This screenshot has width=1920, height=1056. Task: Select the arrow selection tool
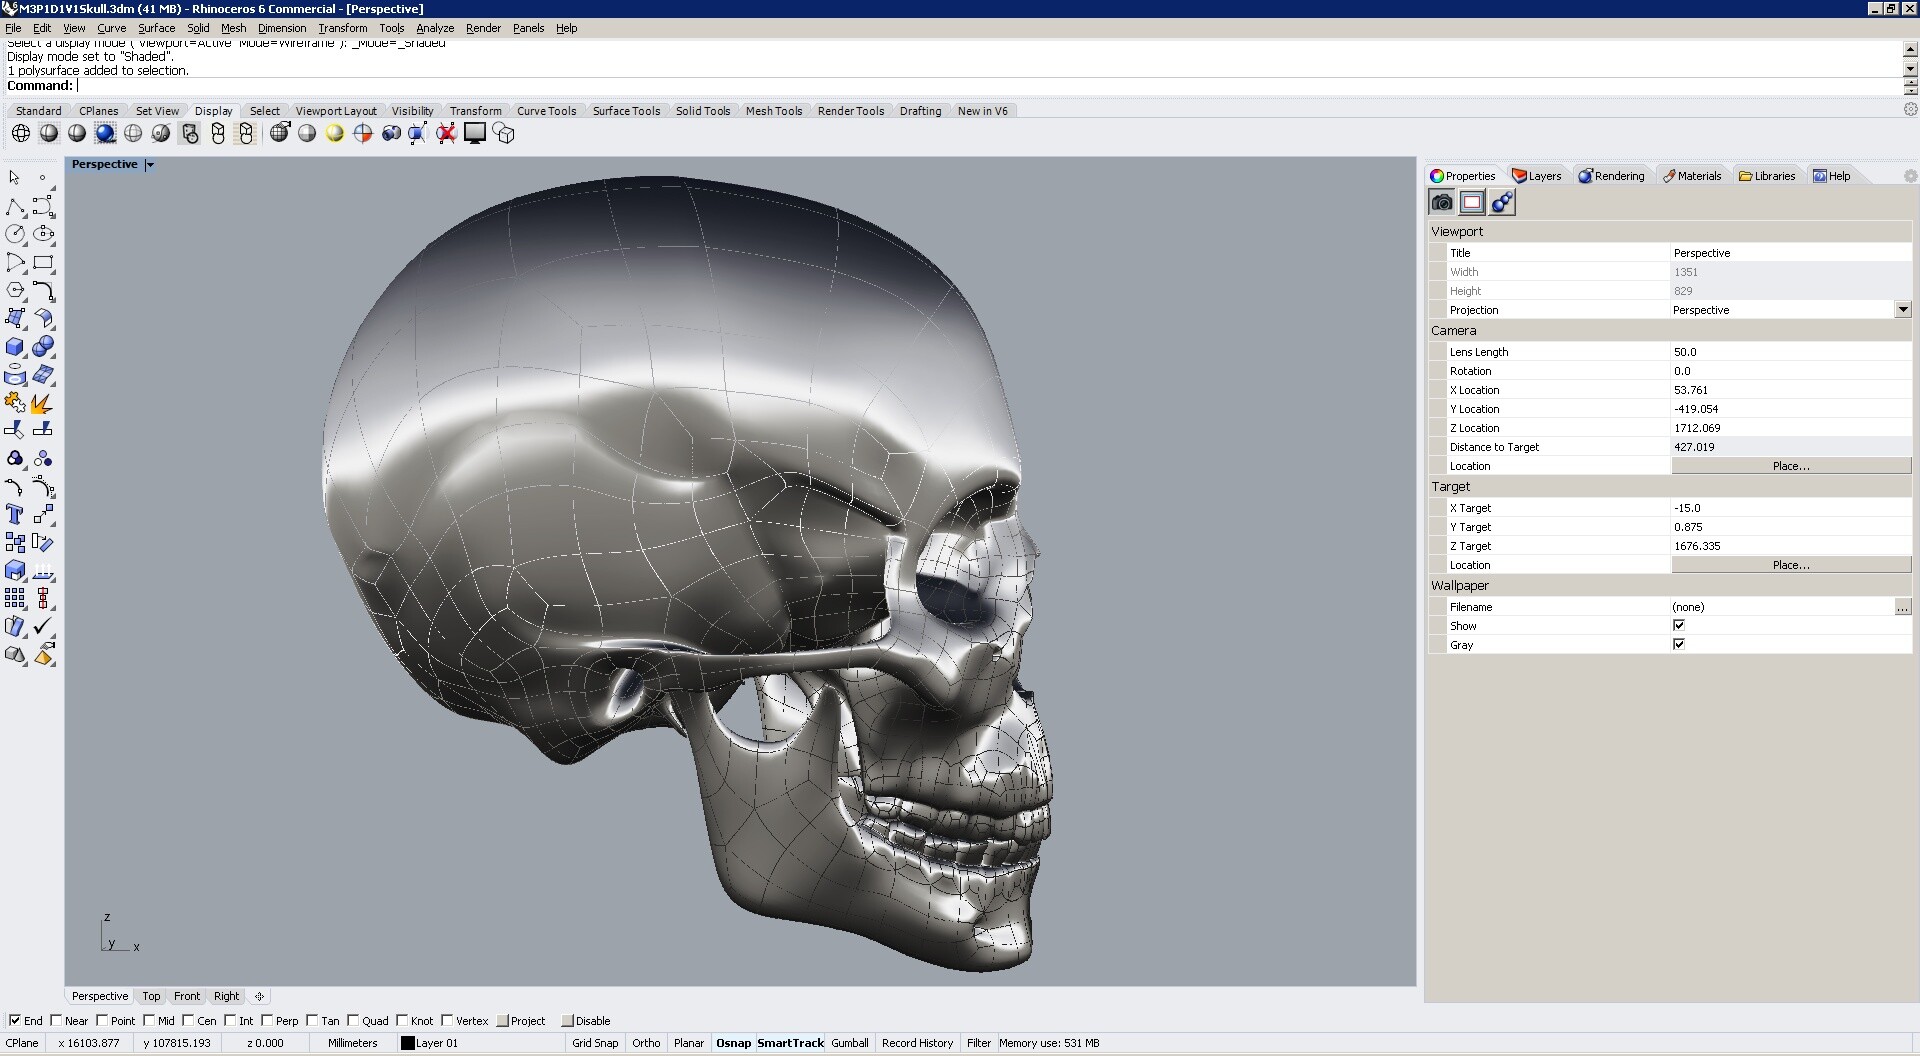pos(14,177)
